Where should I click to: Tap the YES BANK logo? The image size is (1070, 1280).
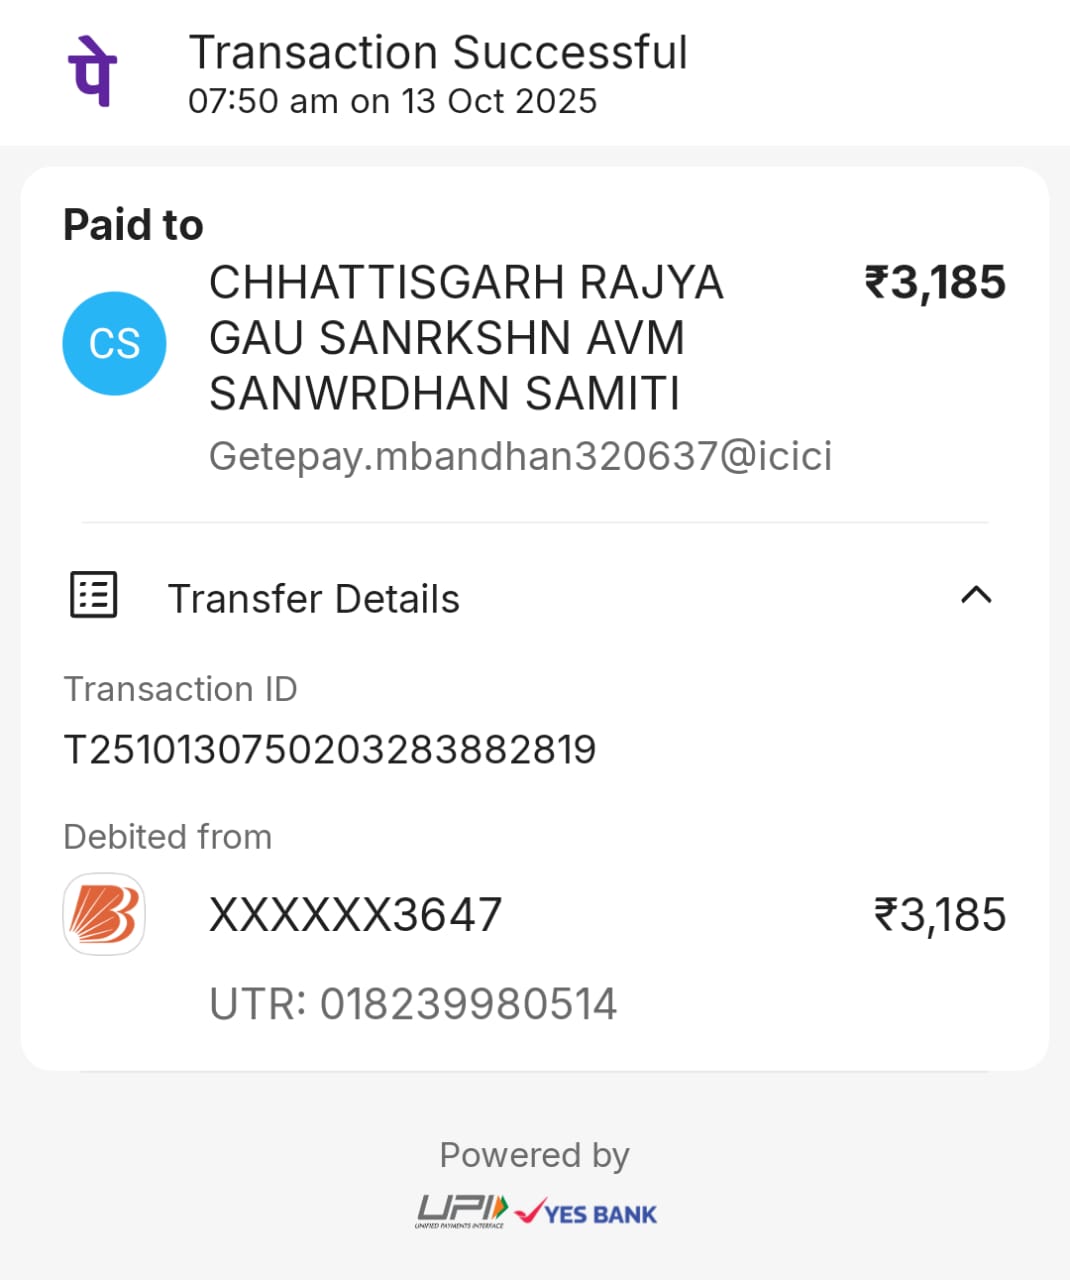(x=588, y=1213)
